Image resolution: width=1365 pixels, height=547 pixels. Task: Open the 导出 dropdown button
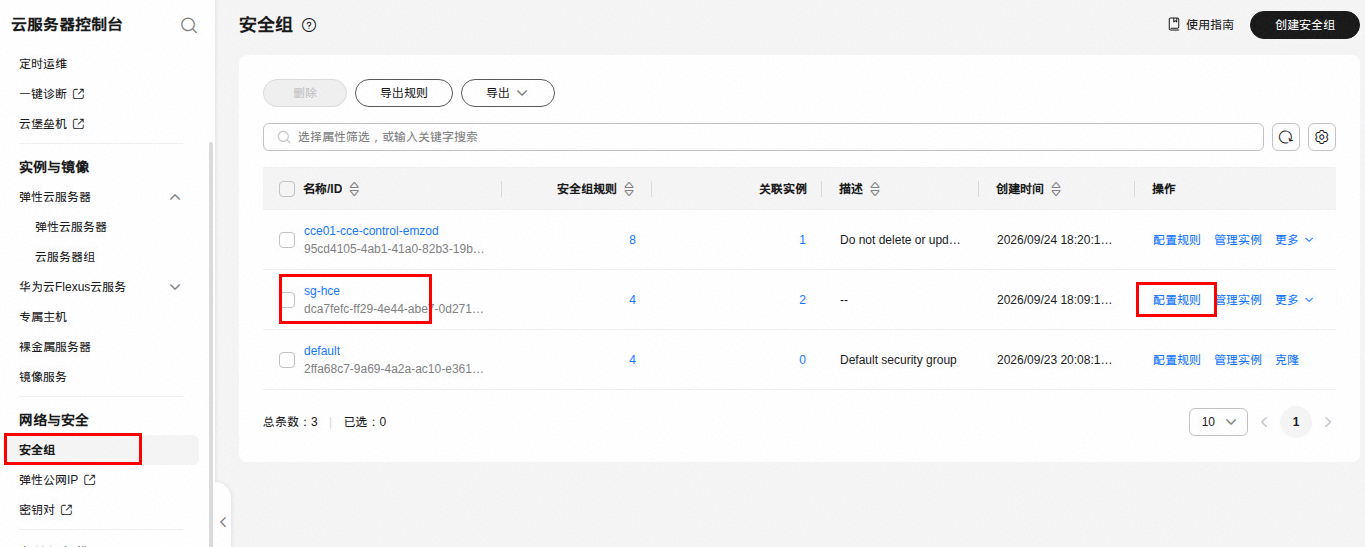508,93
